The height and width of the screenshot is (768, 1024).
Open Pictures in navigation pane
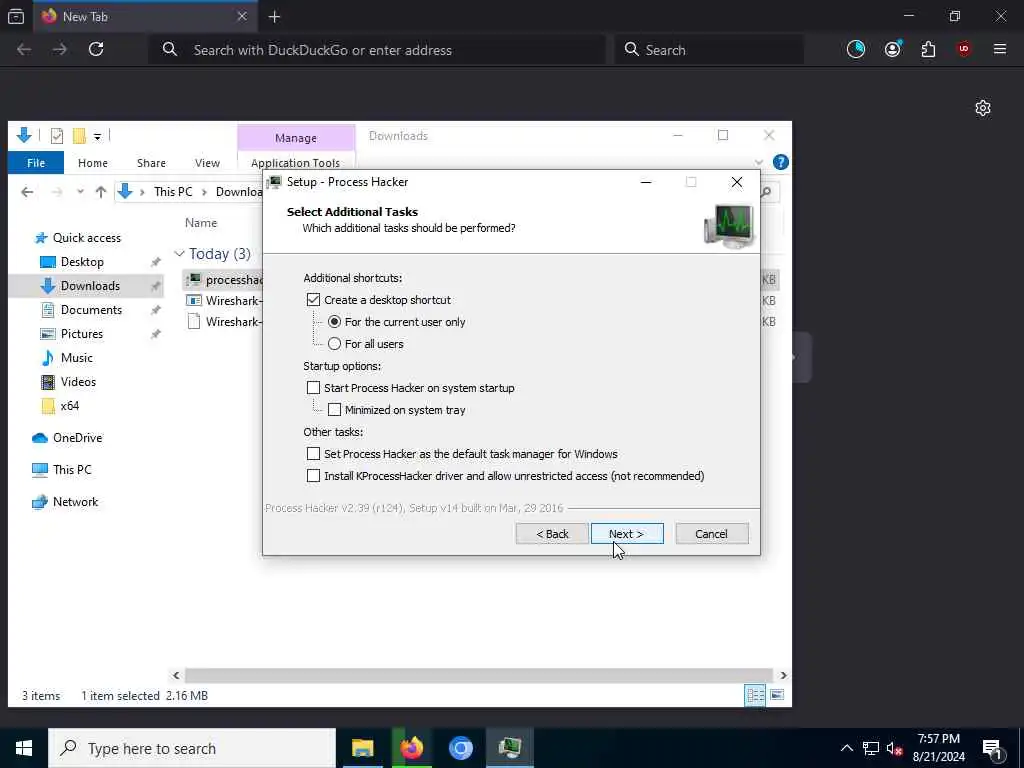(81, 334)
